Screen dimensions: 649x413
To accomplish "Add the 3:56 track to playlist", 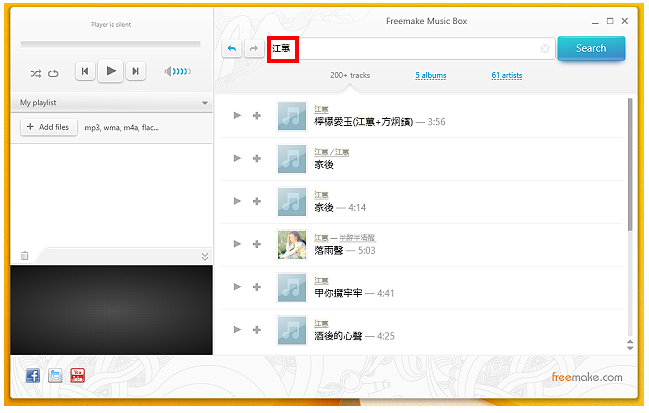I will [x=257, y=115].
